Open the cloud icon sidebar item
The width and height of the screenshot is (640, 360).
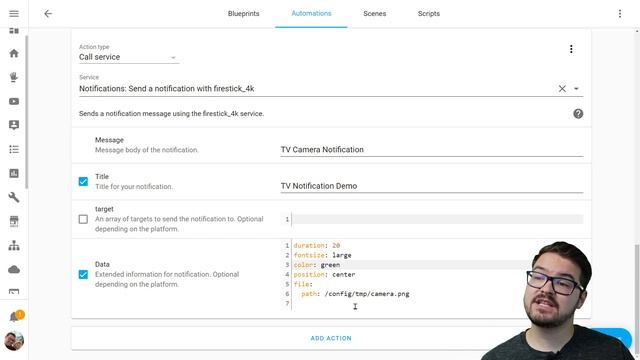point(14,269)
